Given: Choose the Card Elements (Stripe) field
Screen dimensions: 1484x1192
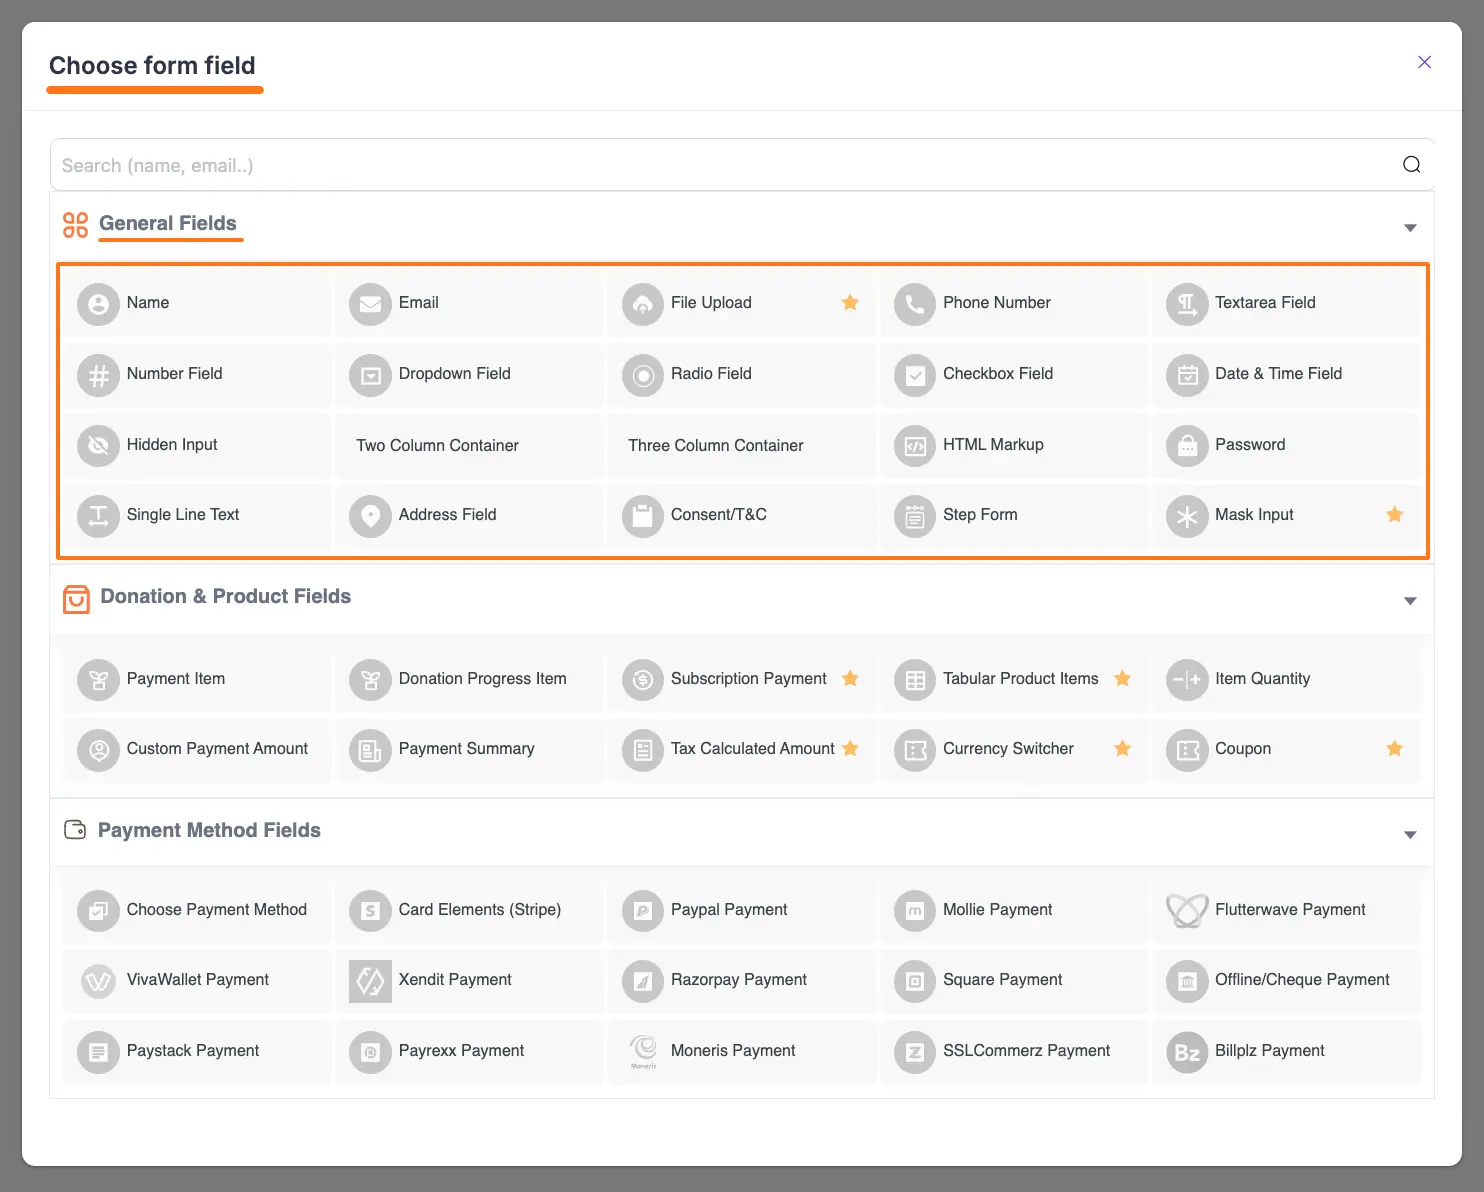Looking at the screenshot, I should (x=479, y=910).
